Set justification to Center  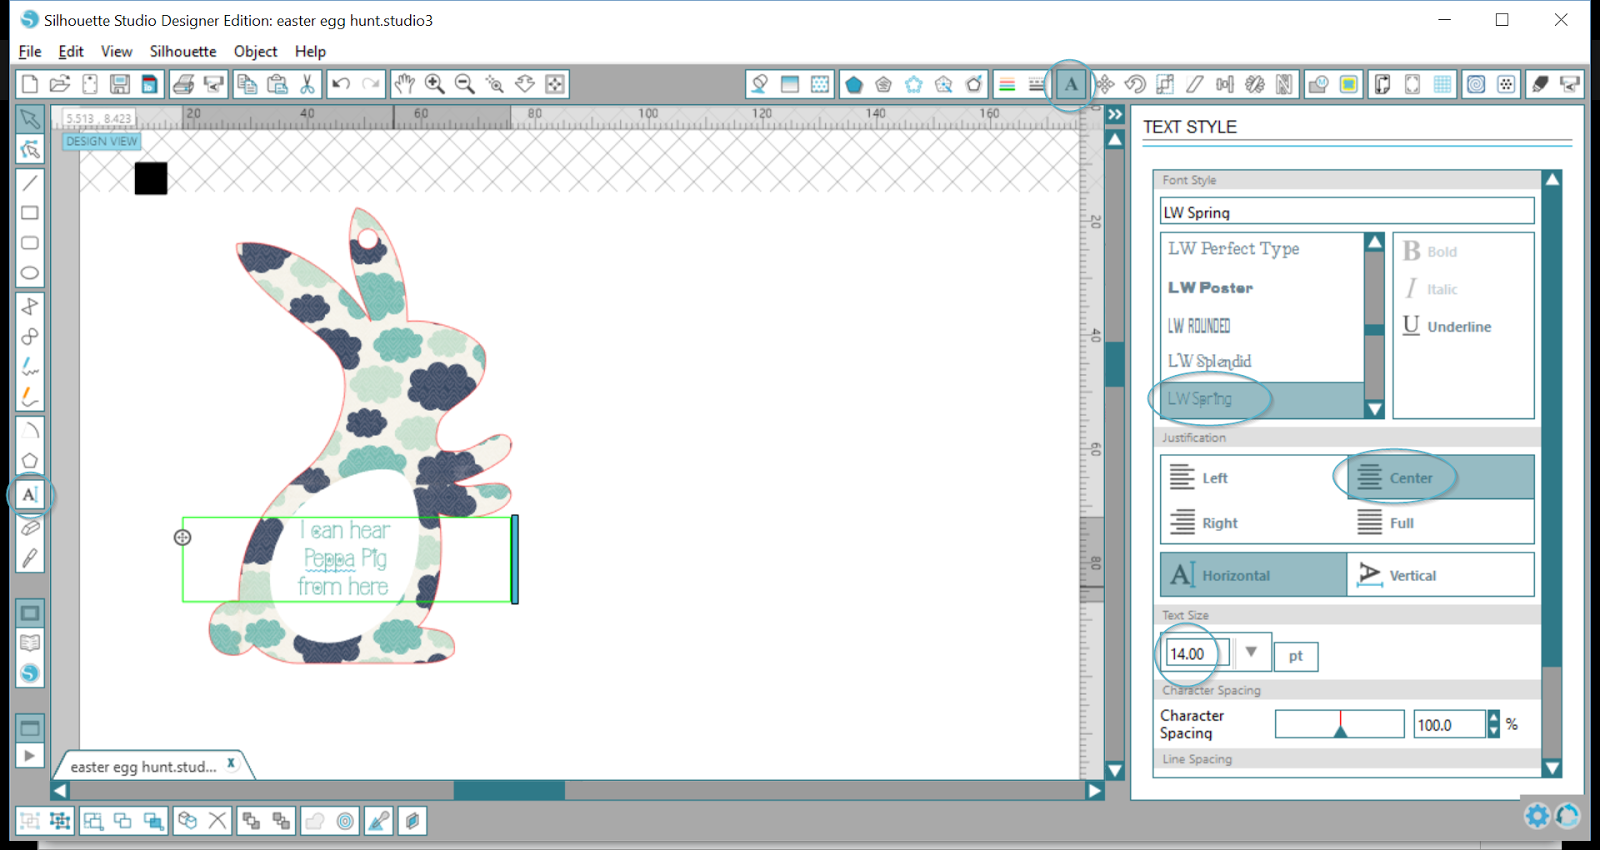[x=1441, y=478]
